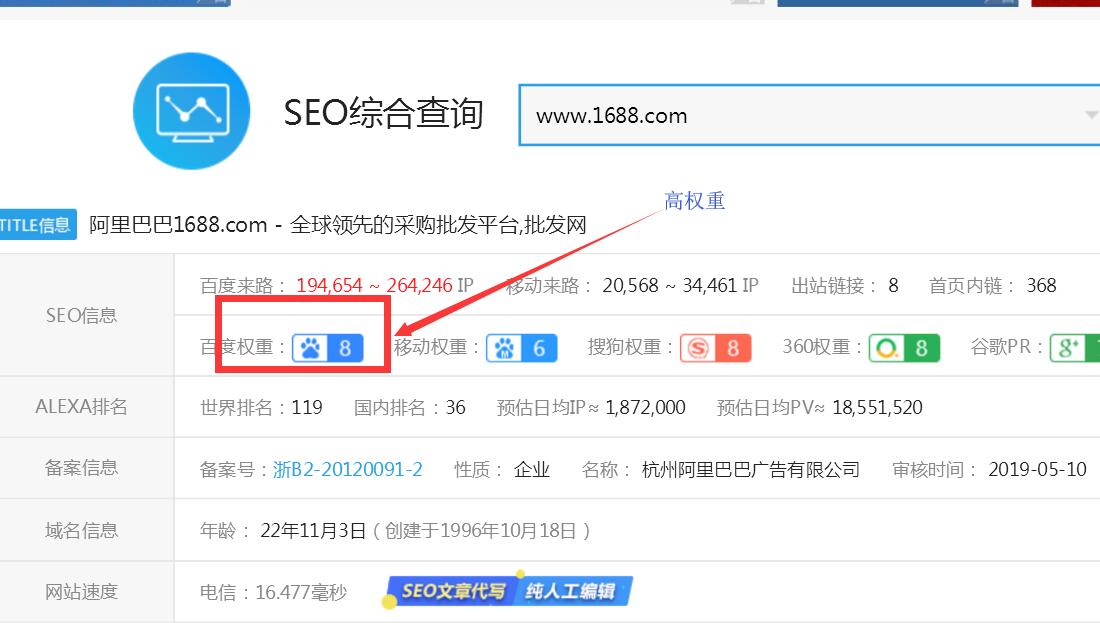Click the creation date 创建于1996年10月18日
Image resolution: width=1100 pixels, height=623 pixels.
click(481, 530)
